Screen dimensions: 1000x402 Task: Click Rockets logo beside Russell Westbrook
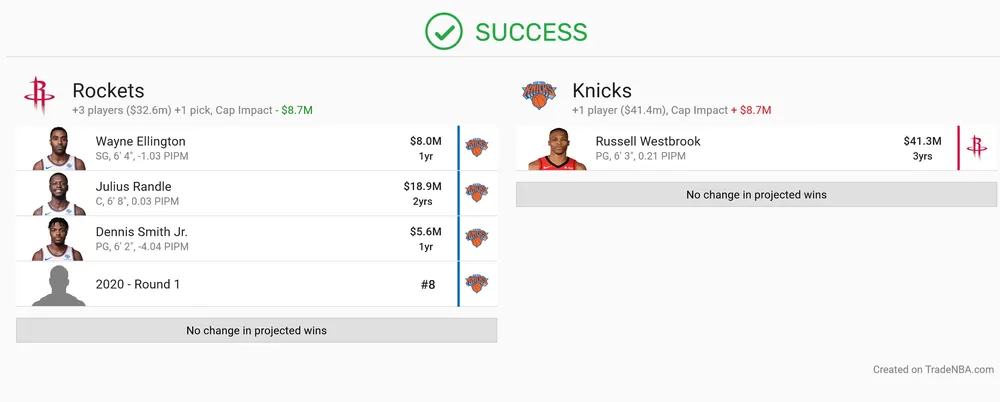pyautogui.click(x=976, y=147)
